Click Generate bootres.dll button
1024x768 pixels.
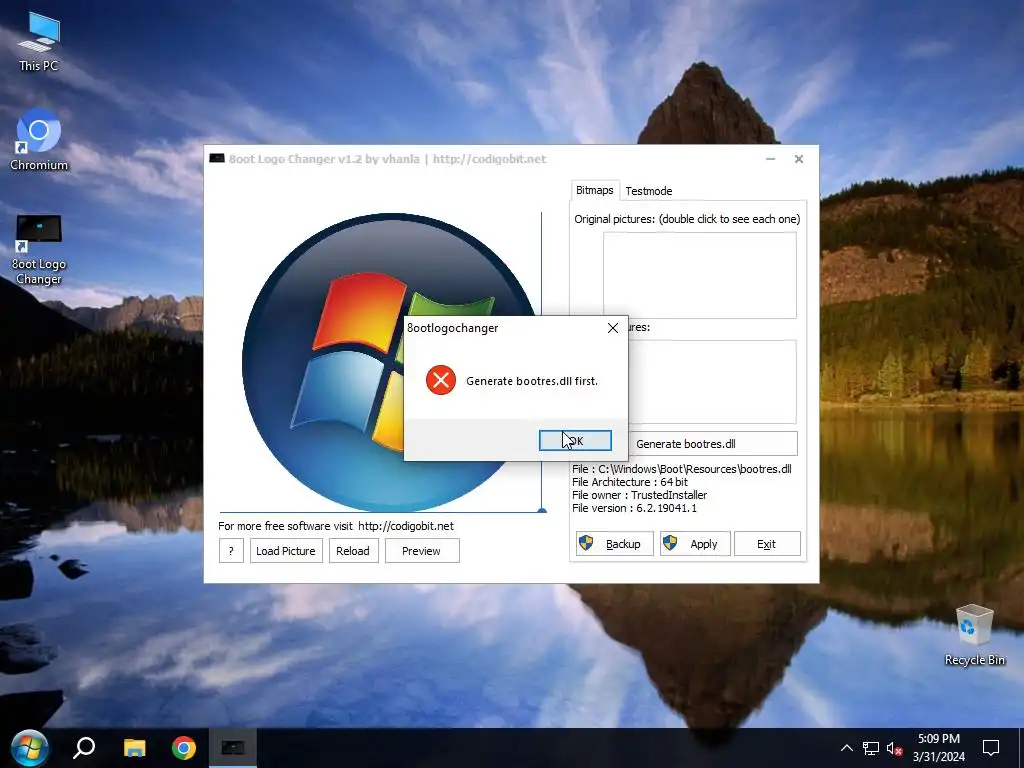(x=712, y=444)
